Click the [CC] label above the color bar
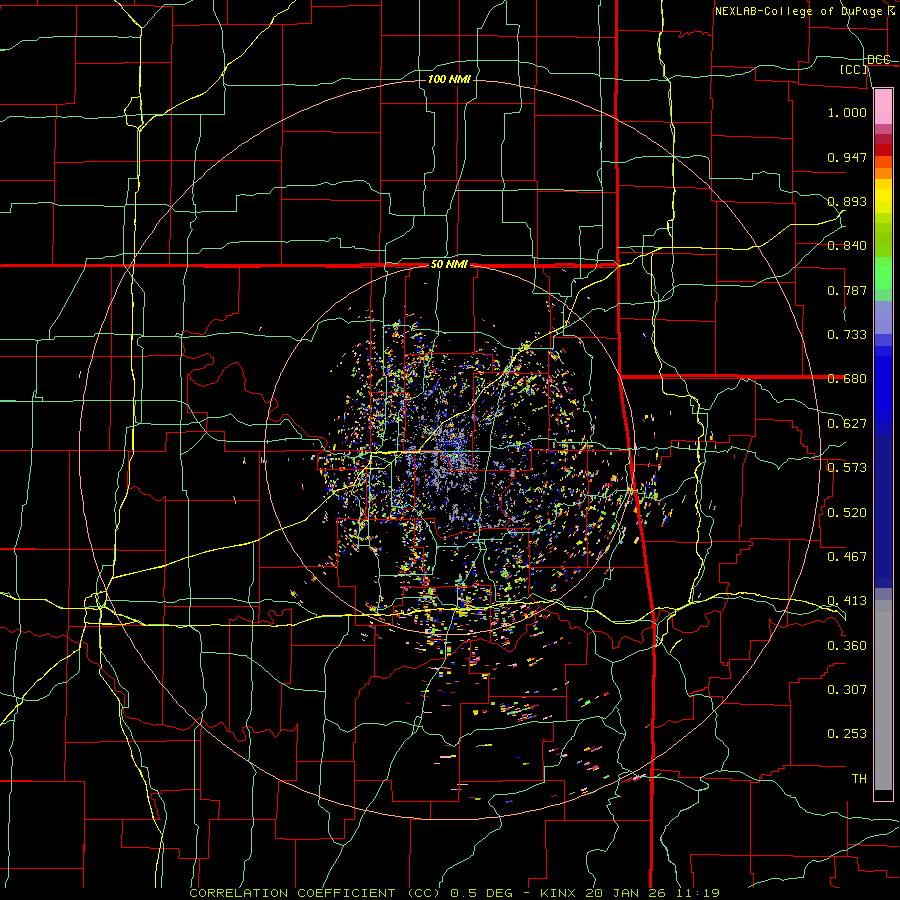 (x=854, y=69)
